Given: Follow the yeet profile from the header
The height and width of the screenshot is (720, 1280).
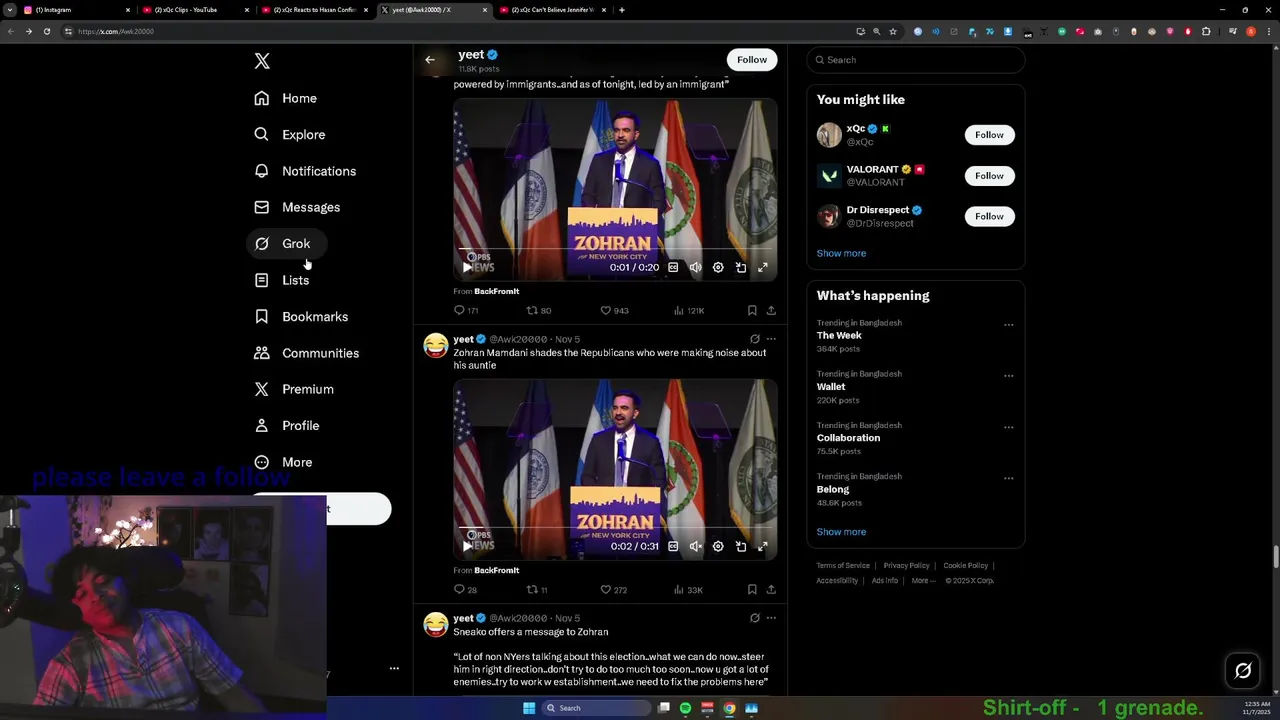Looking at the screenshot, I should [752, 60].
